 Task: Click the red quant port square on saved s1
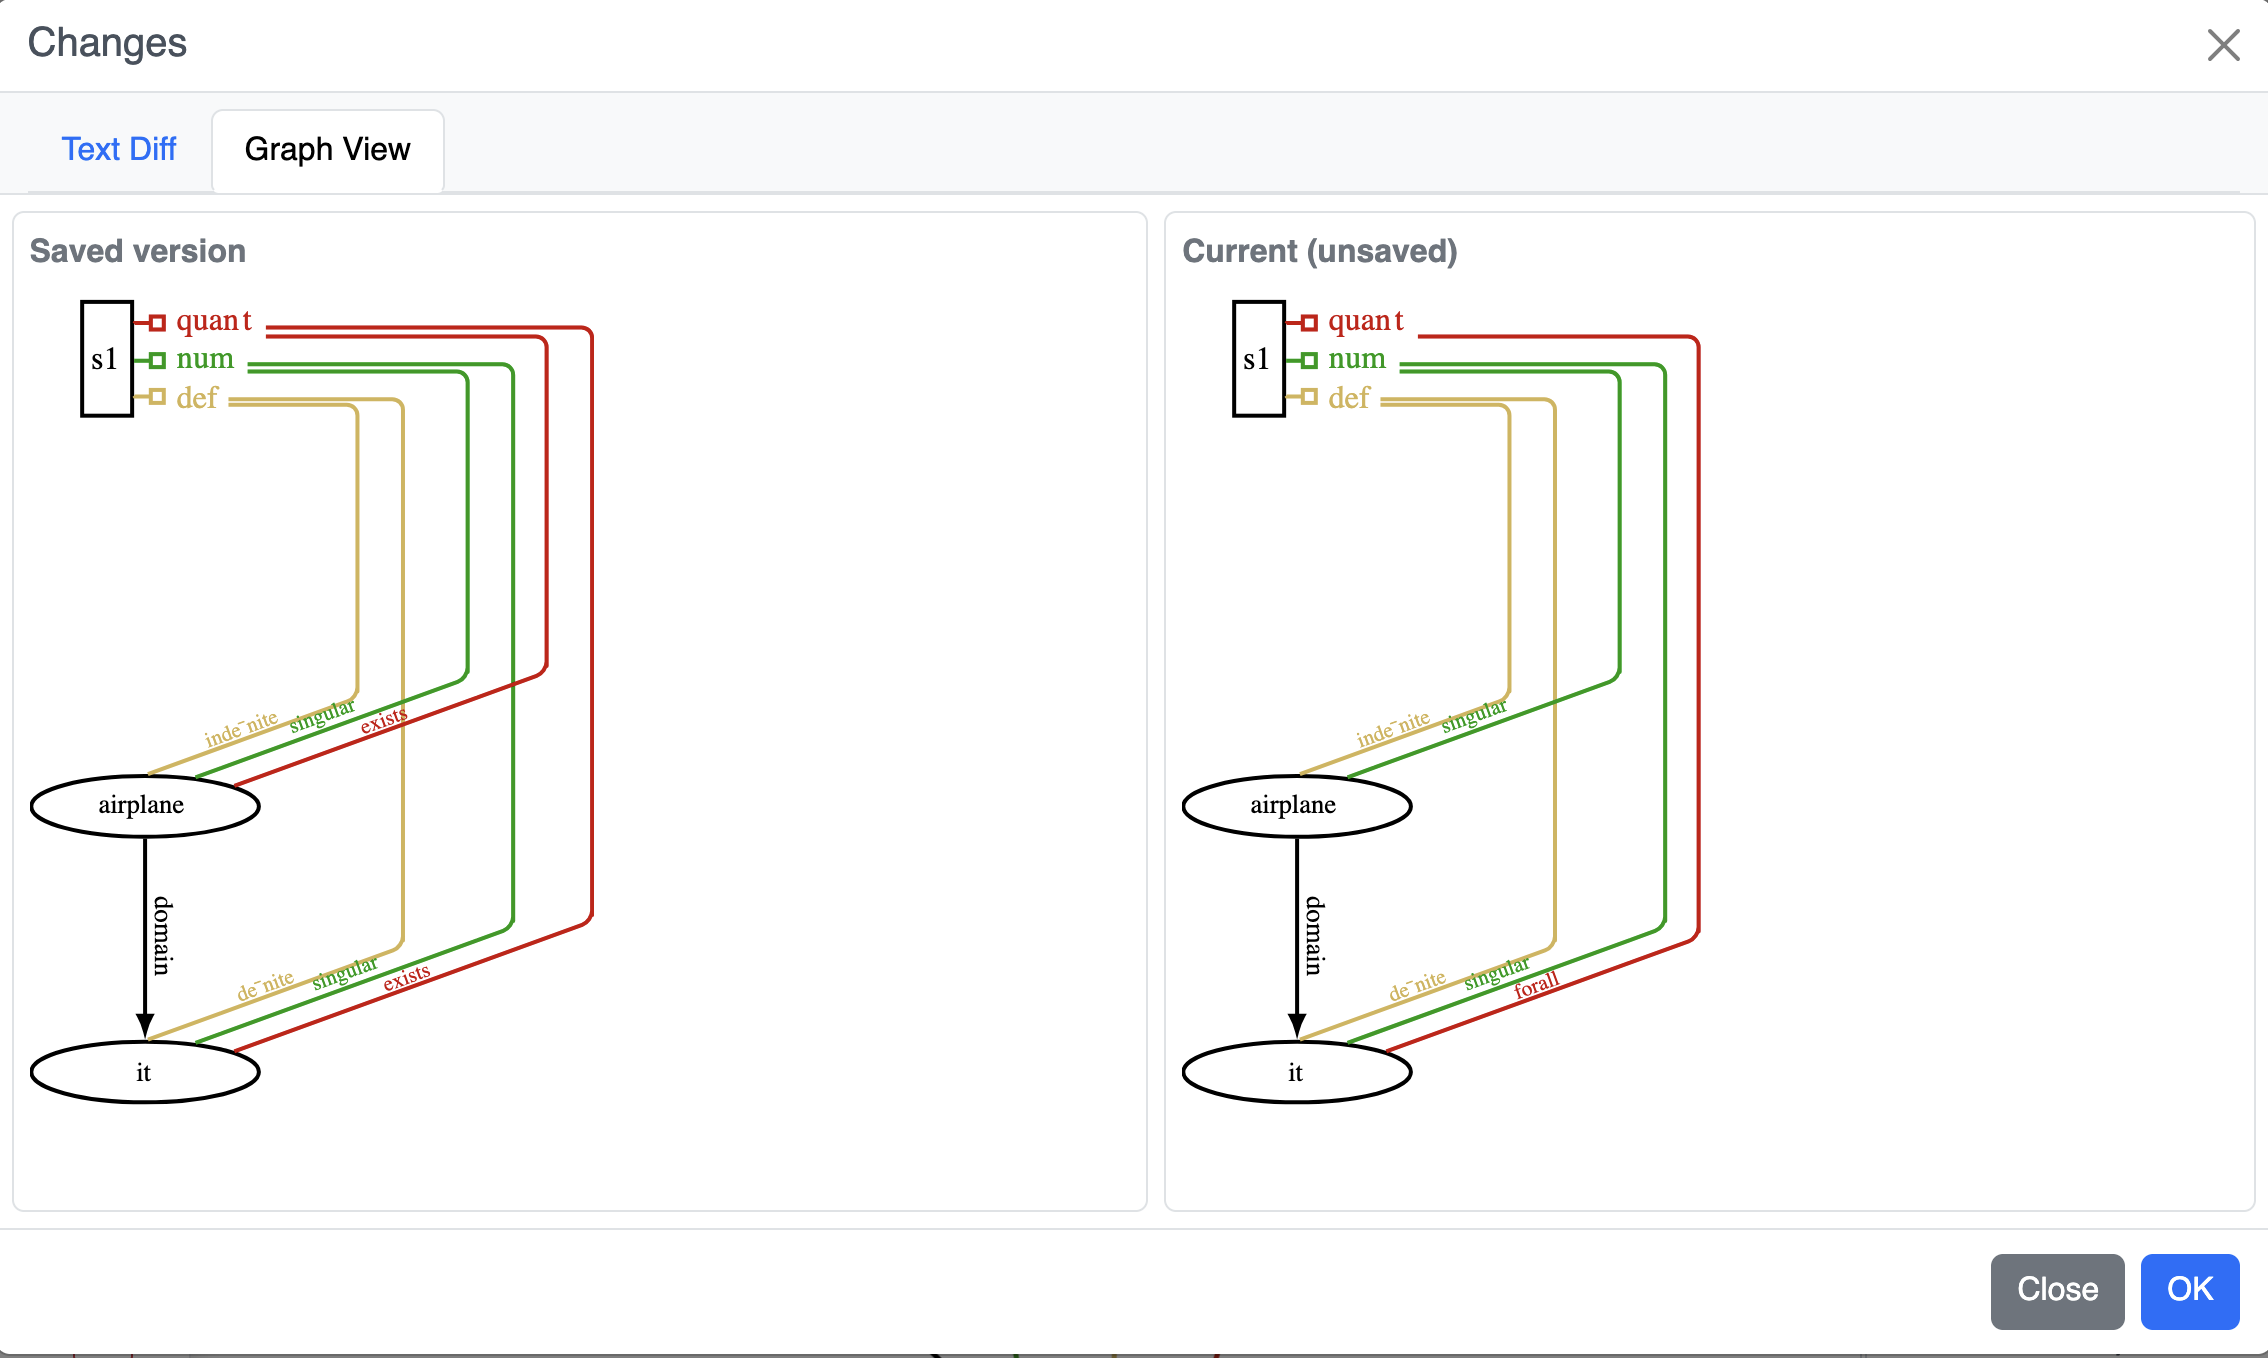click(156, 322)
